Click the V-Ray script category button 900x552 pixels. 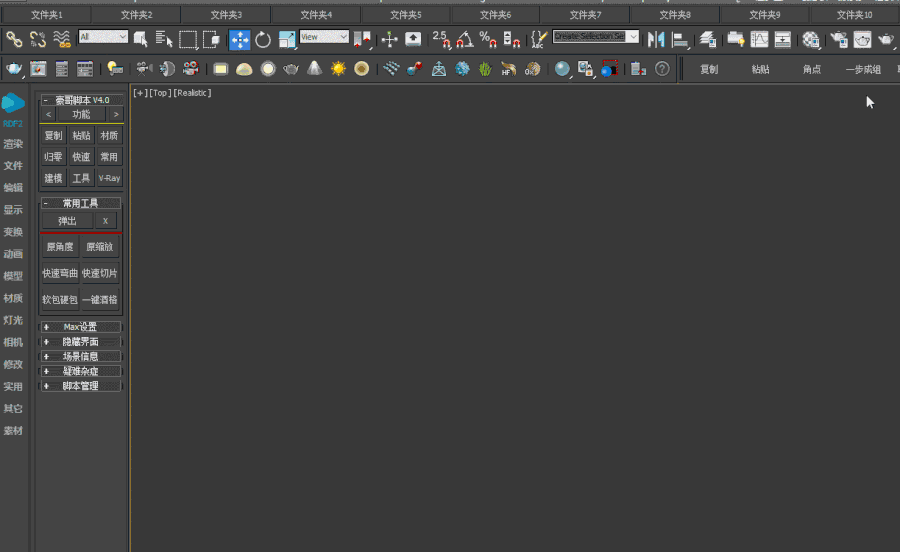click(x=109, y=178)
